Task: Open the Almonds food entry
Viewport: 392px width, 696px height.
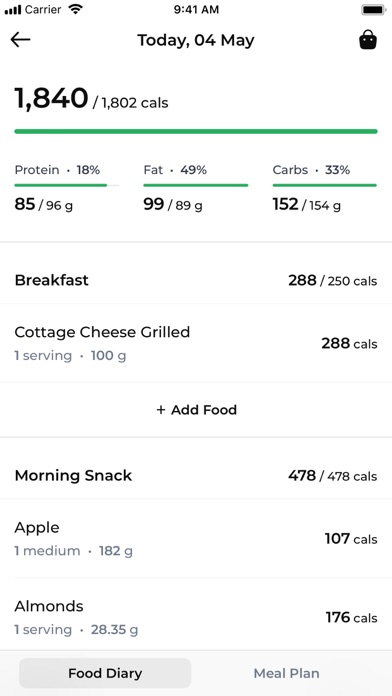Action: pos(196,617)
